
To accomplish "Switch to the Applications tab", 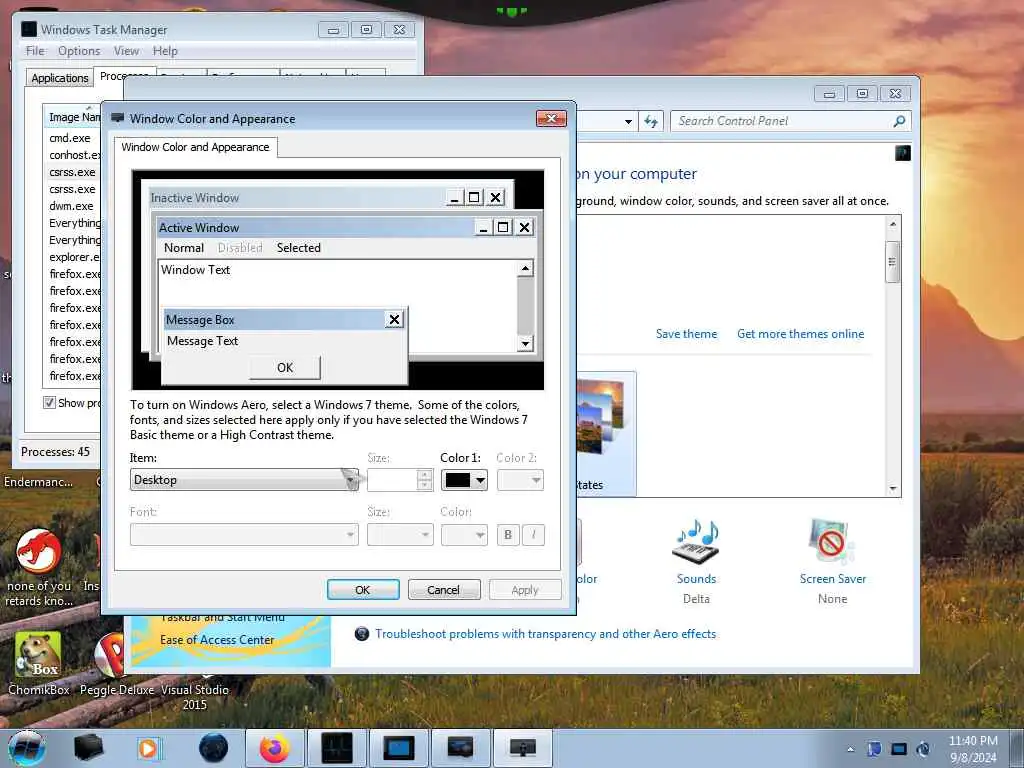I will [59, 78].
